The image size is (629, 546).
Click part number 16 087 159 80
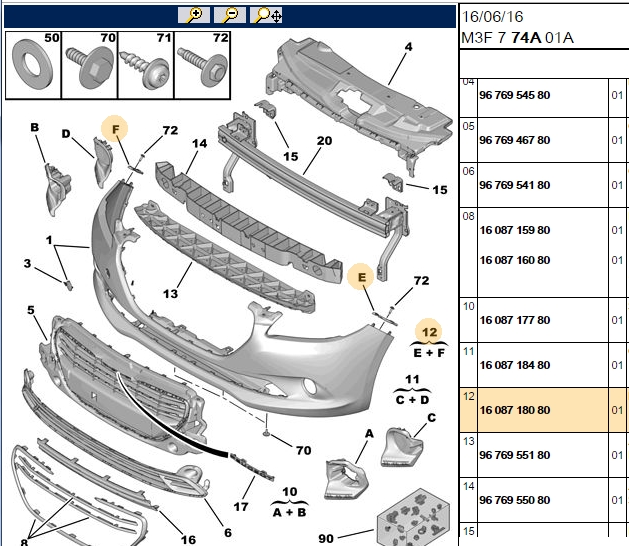(x=514, y=230)
